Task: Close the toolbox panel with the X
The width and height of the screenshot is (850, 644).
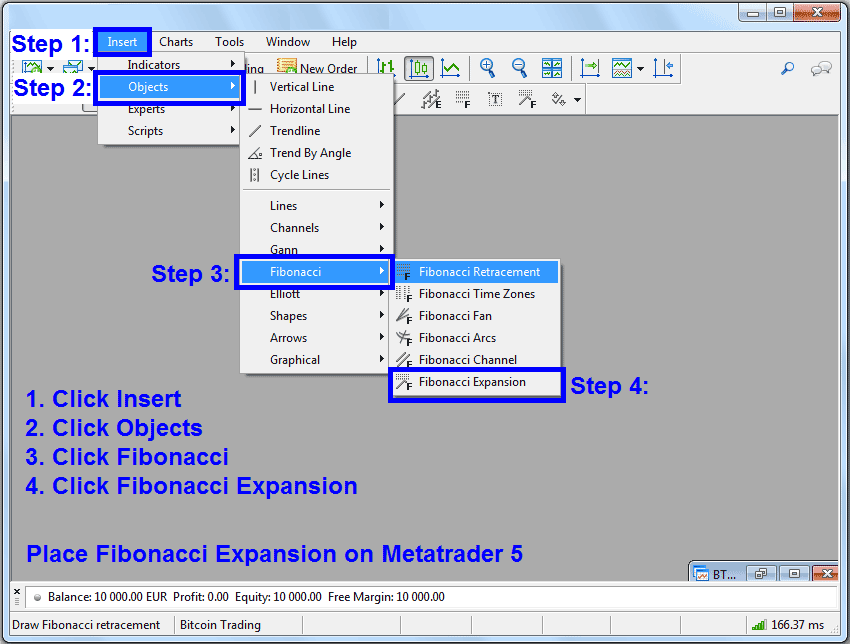Action: [17, 591]
